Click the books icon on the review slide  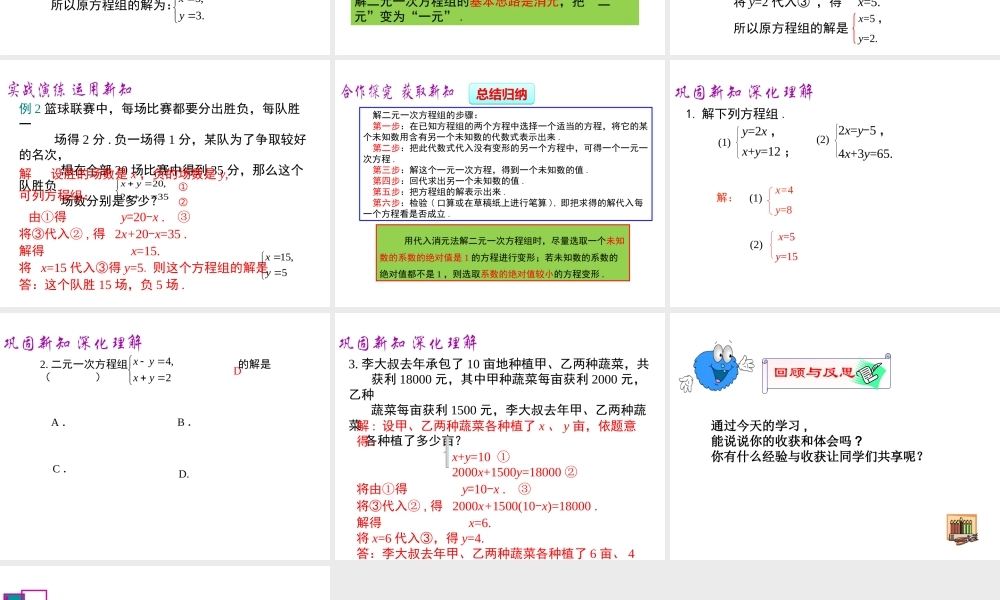(962, 529)
